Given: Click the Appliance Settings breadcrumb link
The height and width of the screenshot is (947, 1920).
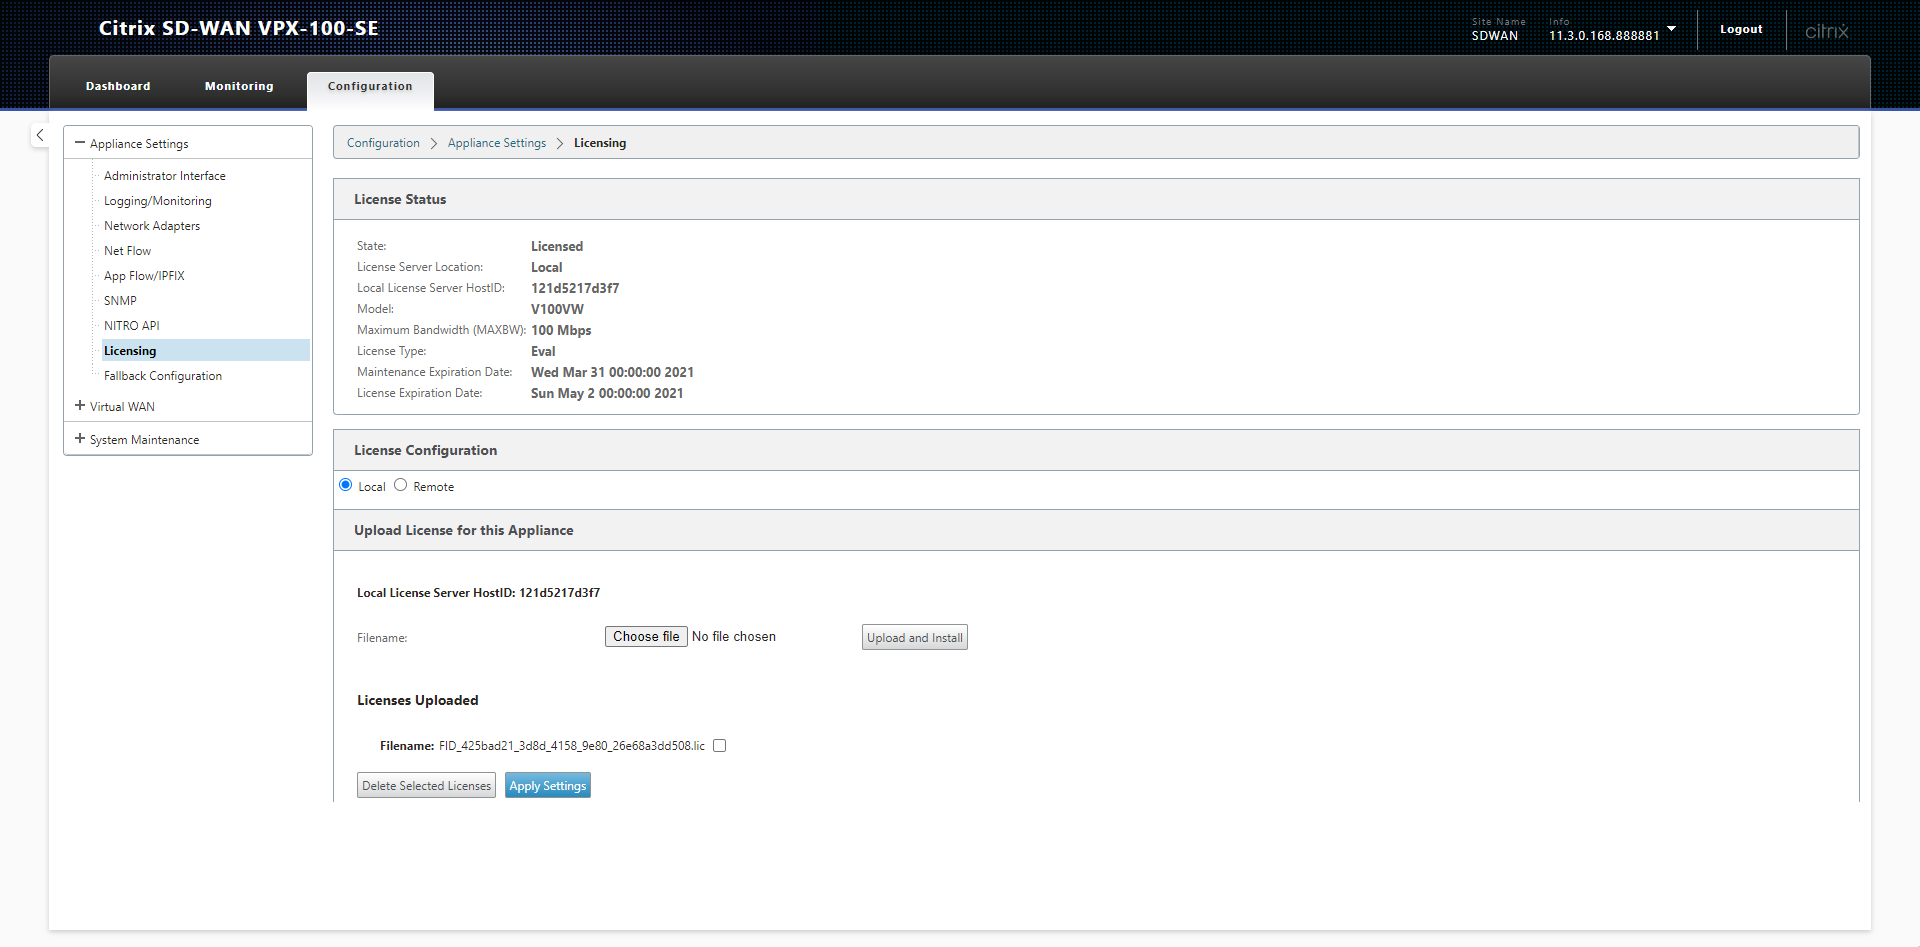Looking at the screenshot, I should click(497, 143).
